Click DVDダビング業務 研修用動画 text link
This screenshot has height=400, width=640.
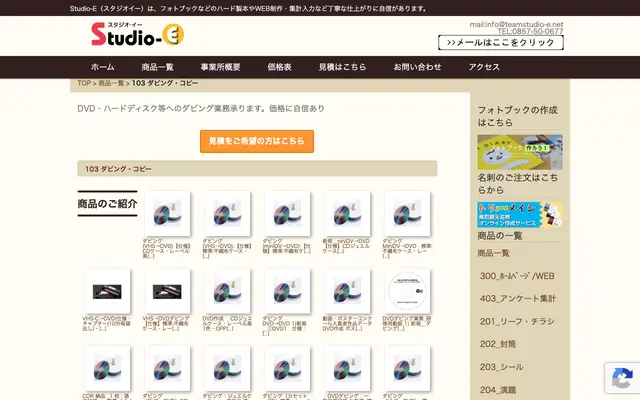[x=407, y=324]
